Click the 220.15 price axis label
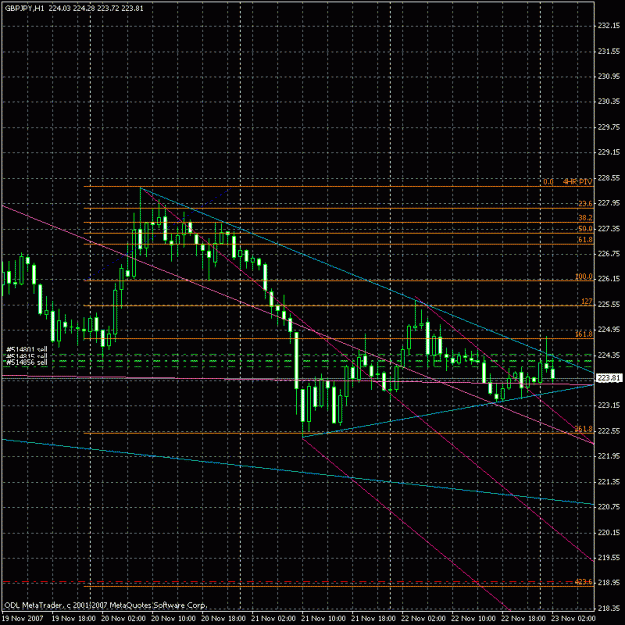The height and width of the screenshot is (625, 625). tap(609, 532)
